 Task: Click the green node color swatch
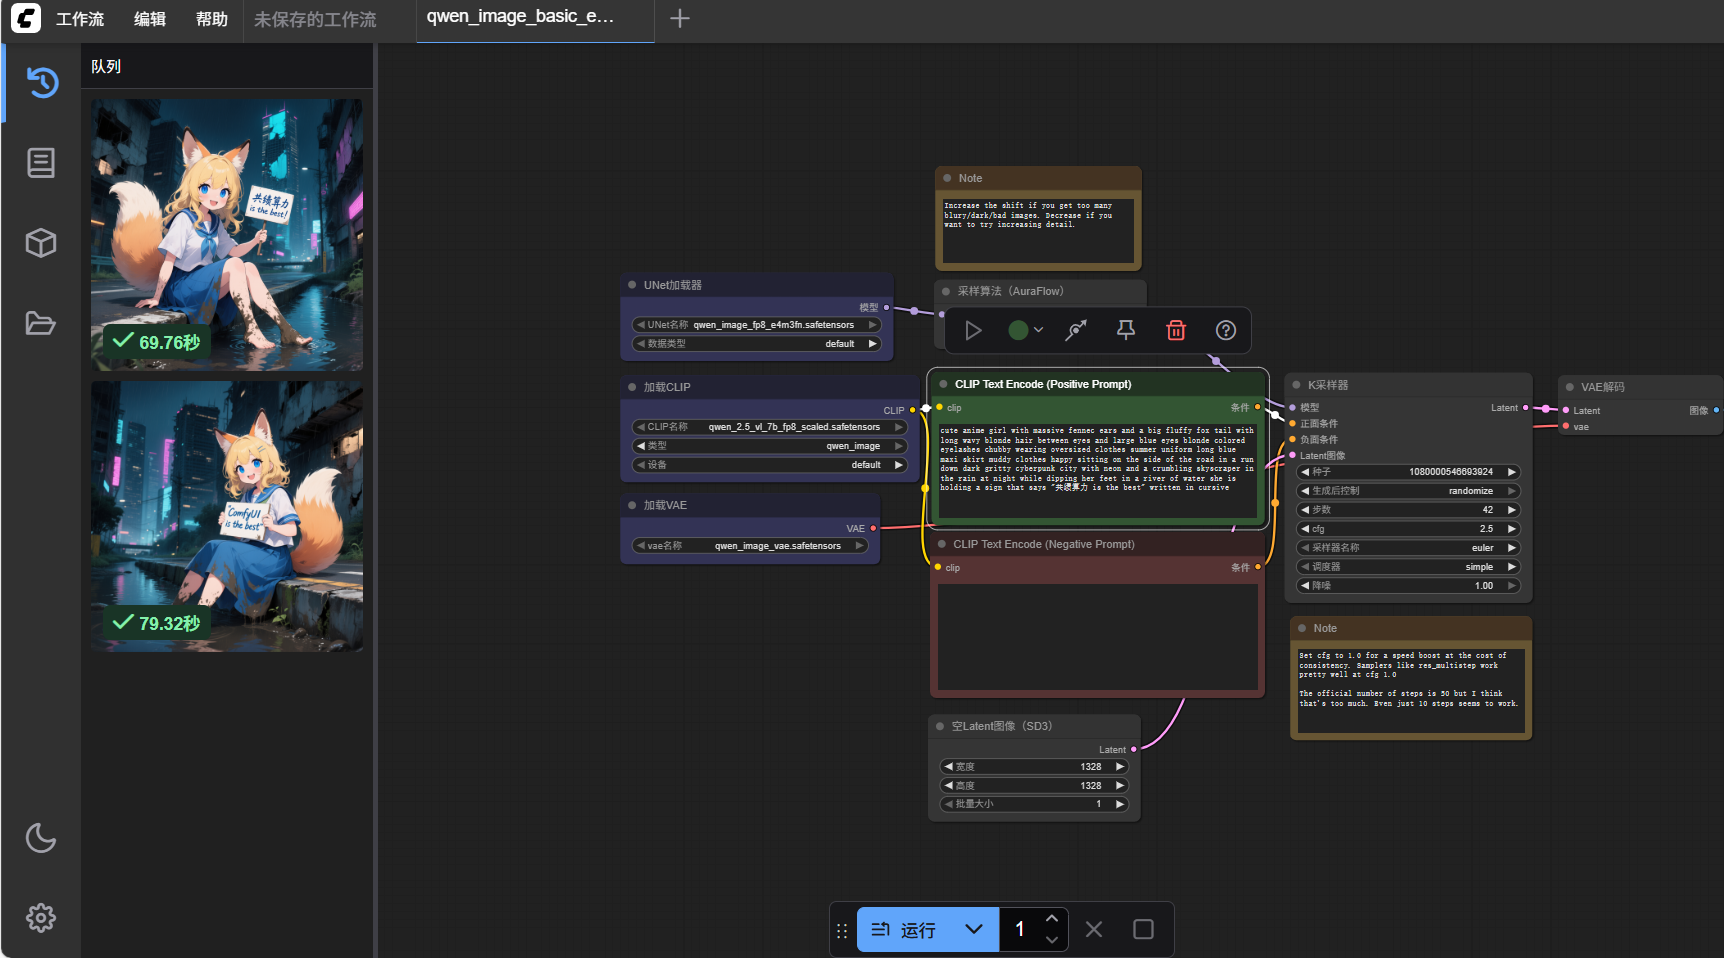(x=1018, y=330)
